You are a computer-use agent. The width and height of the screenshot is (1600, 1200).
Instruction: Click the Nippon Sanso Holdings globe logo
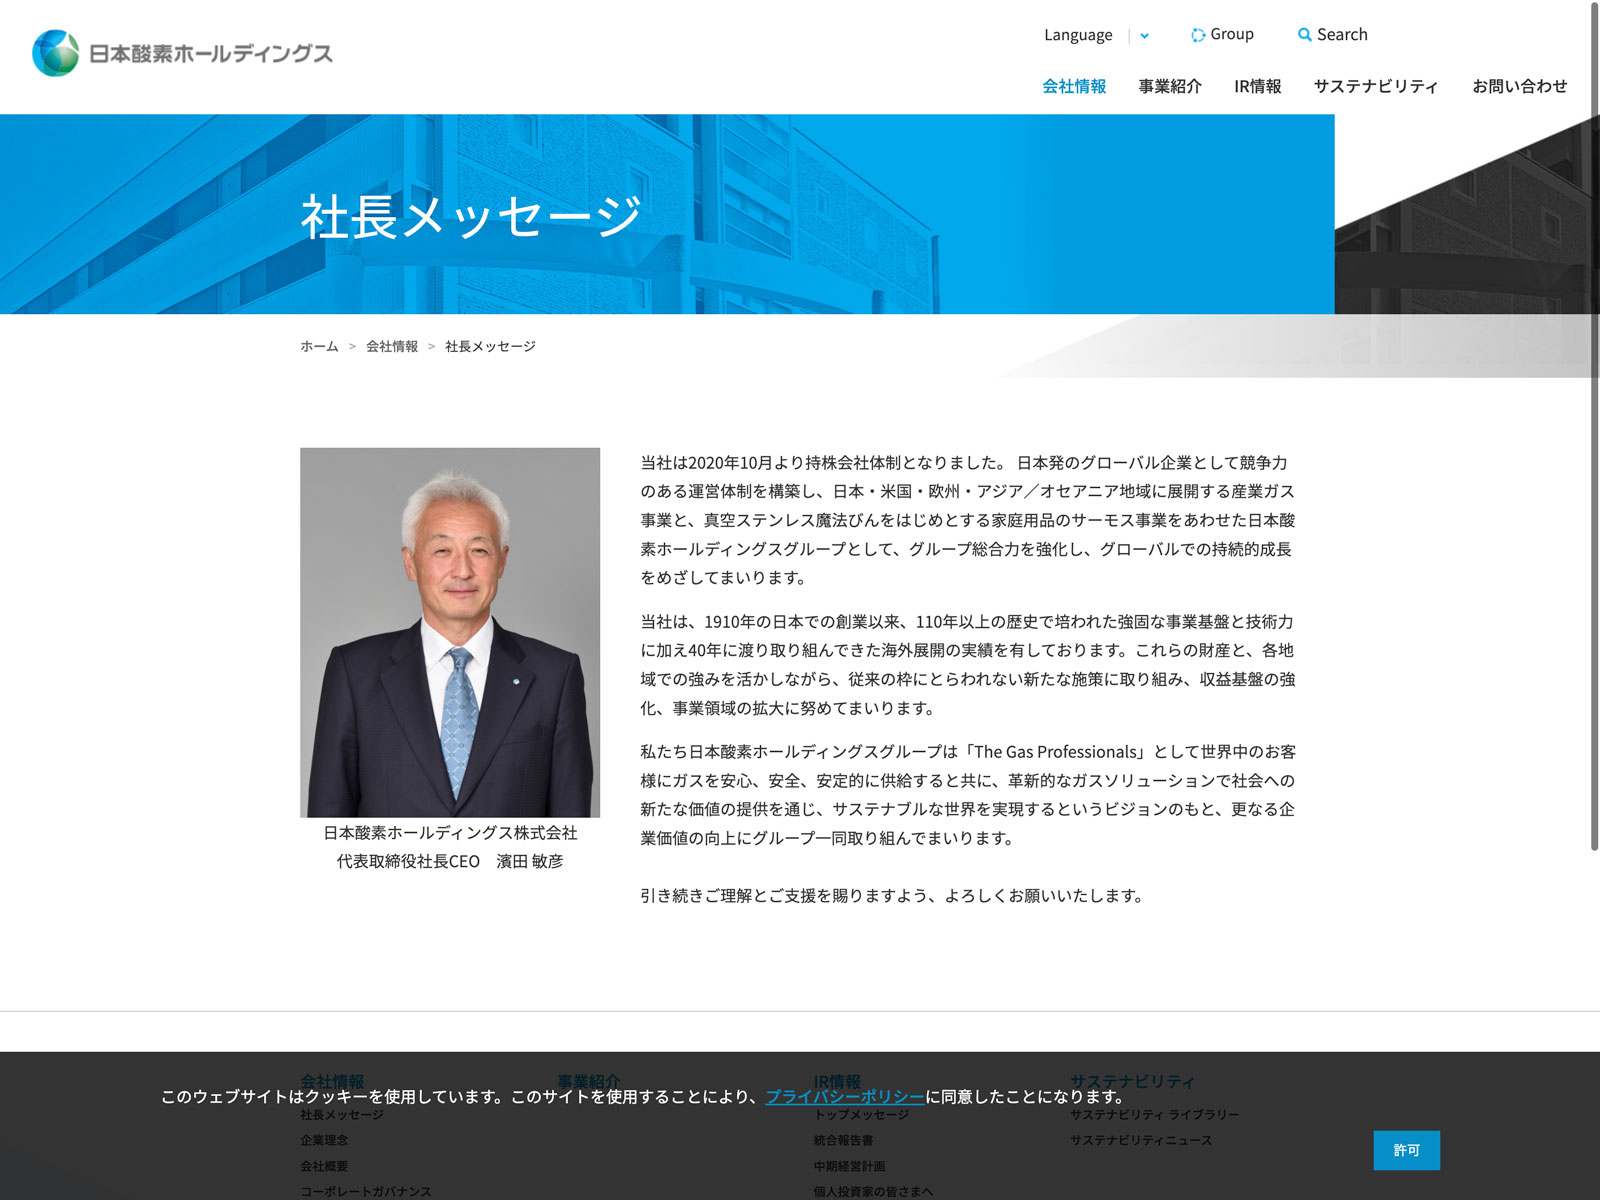(x=56, y=53)
